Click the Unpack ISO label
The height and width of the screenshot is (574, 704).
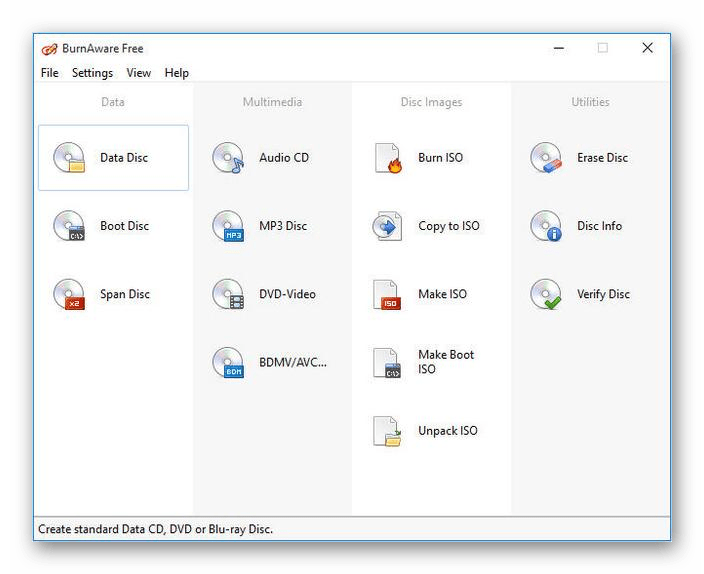[x=448, y=431]
